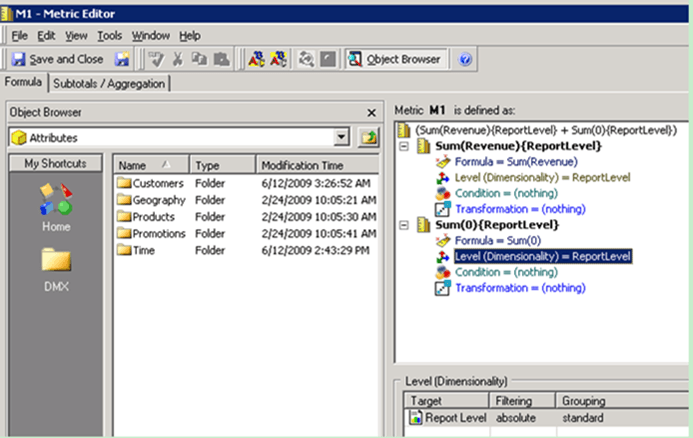Sort by the Type column header
This screenshot has height=438, width=693.
[223, 165]
